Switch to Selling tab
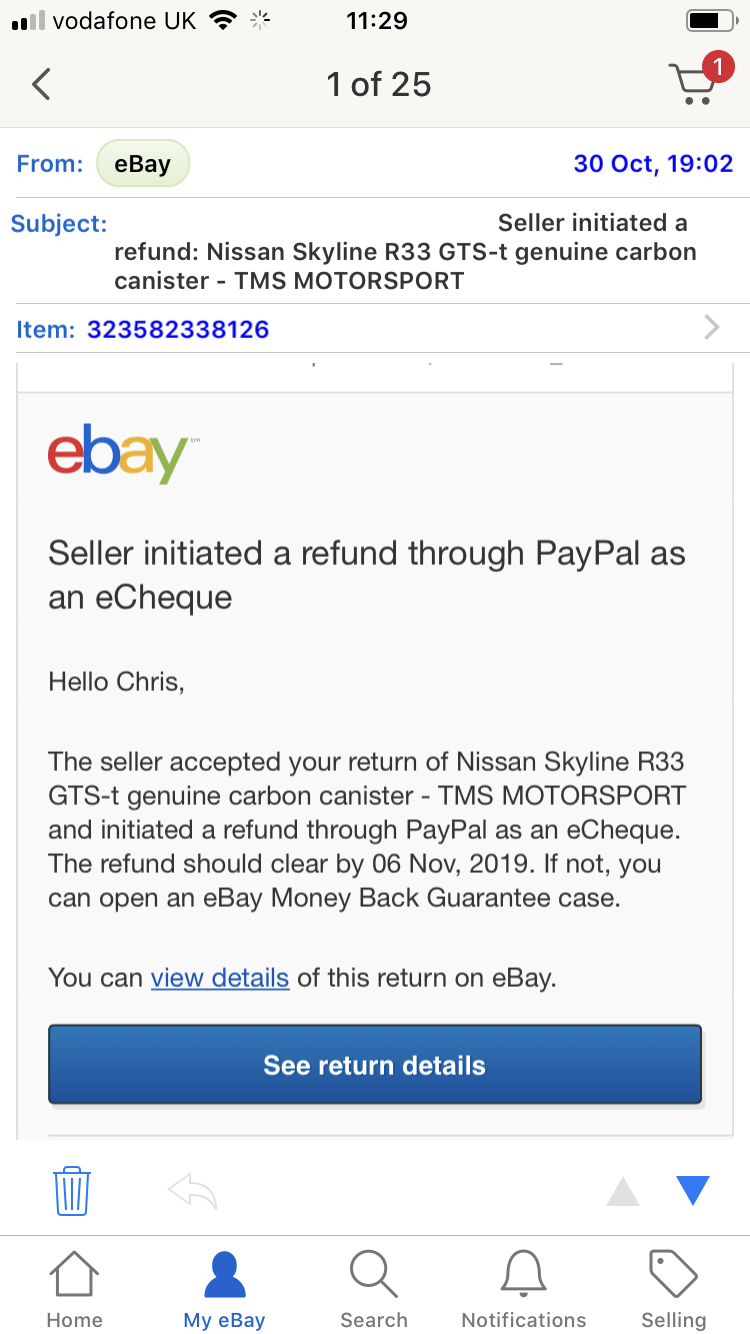 tap(674, 1289)
